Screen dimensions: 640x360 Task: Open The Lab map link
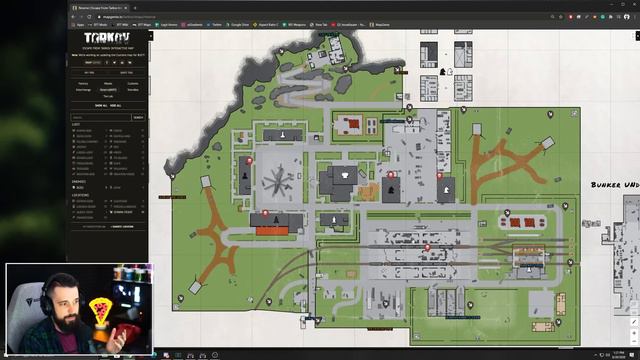pos(108,96)
